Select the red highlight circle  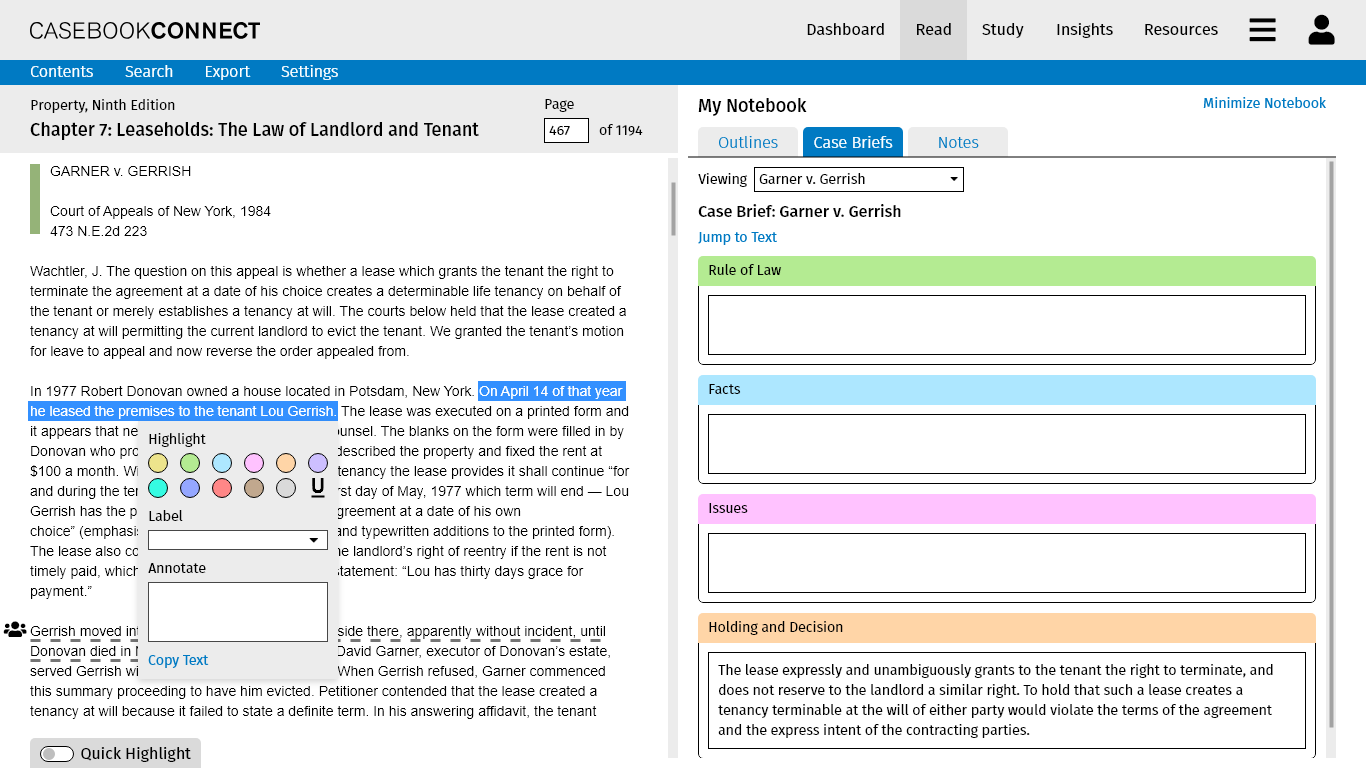(x=222, y=488)
